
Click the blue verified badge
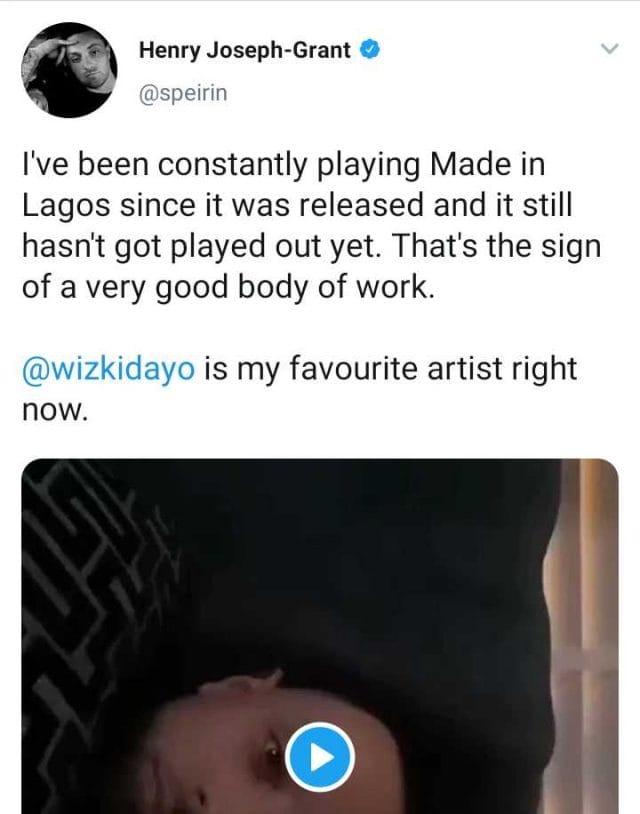pos(367,49)
